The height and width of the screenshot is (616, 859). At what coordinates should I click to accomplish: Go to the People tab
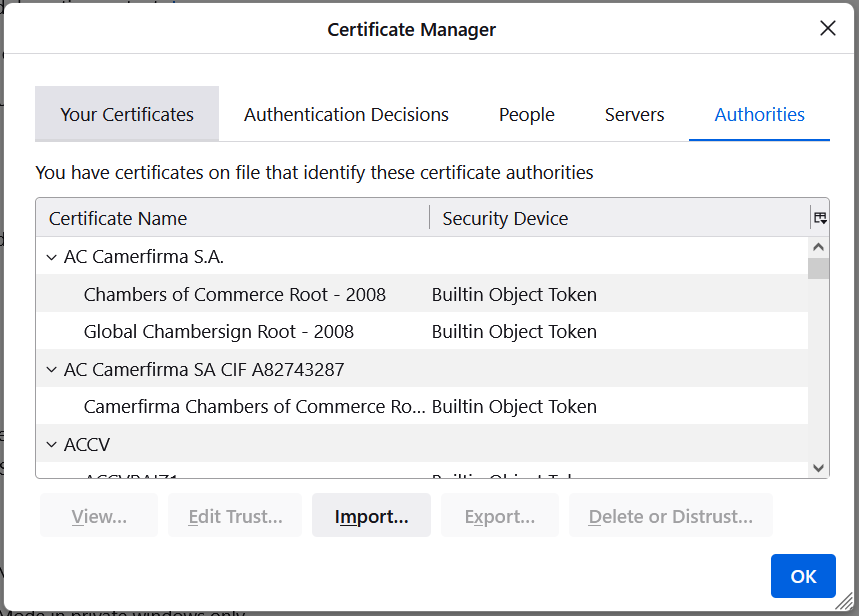point(526,115)
